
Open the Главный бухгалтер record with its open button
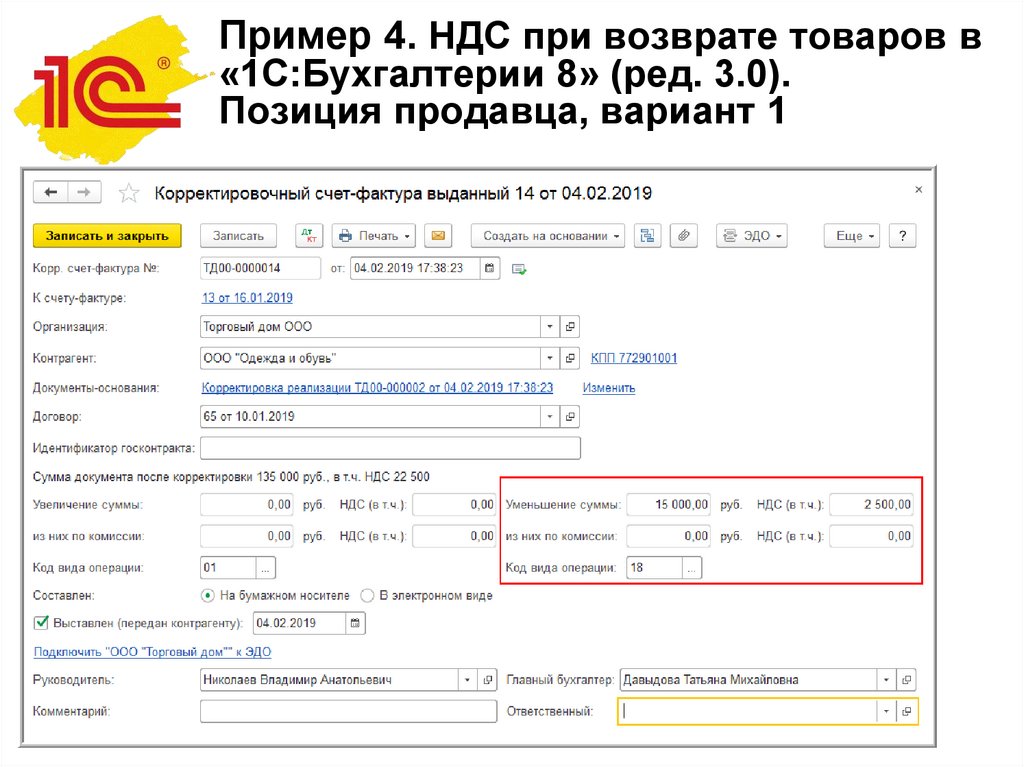906,680
